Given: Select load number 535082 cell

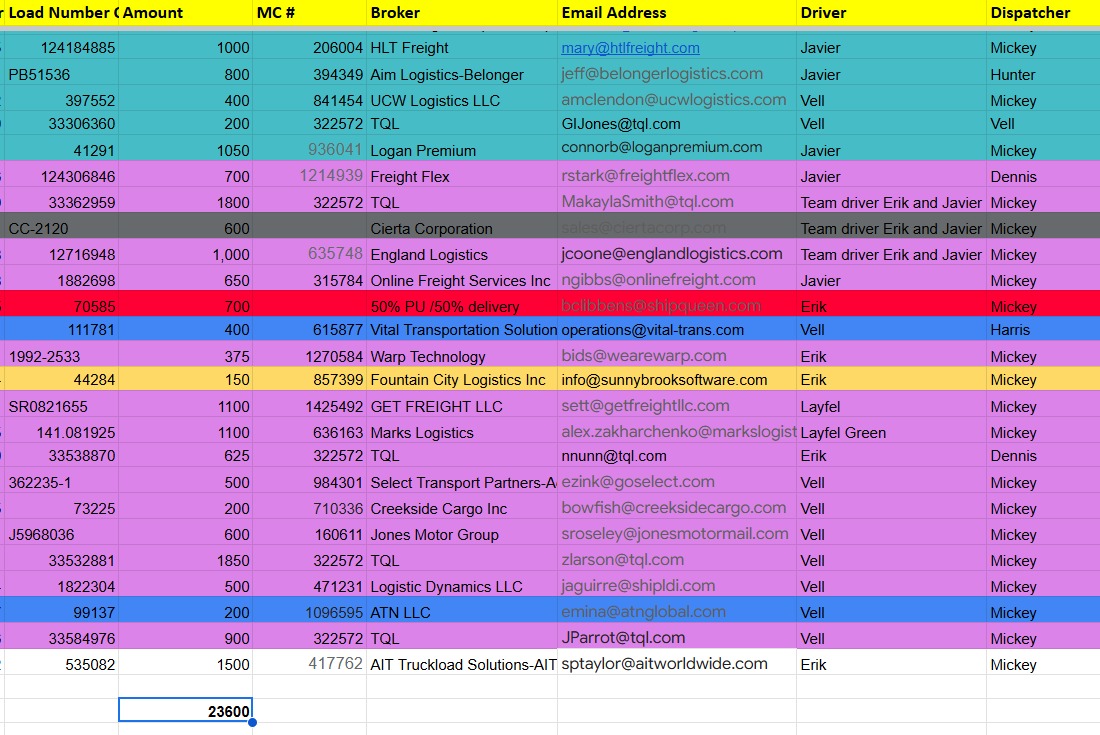Looking at the screenshot, I should (61, 663).
